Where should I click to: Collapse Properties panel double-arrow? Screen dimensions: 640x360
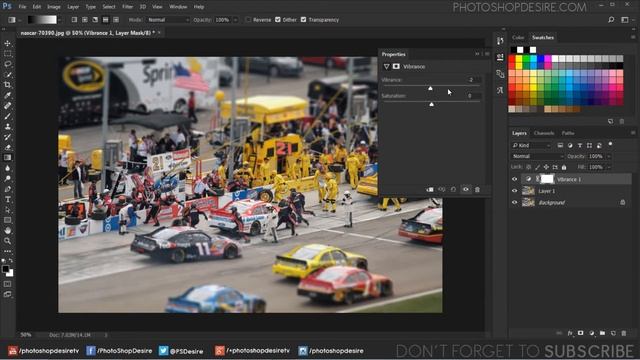[x=477, y=54]
